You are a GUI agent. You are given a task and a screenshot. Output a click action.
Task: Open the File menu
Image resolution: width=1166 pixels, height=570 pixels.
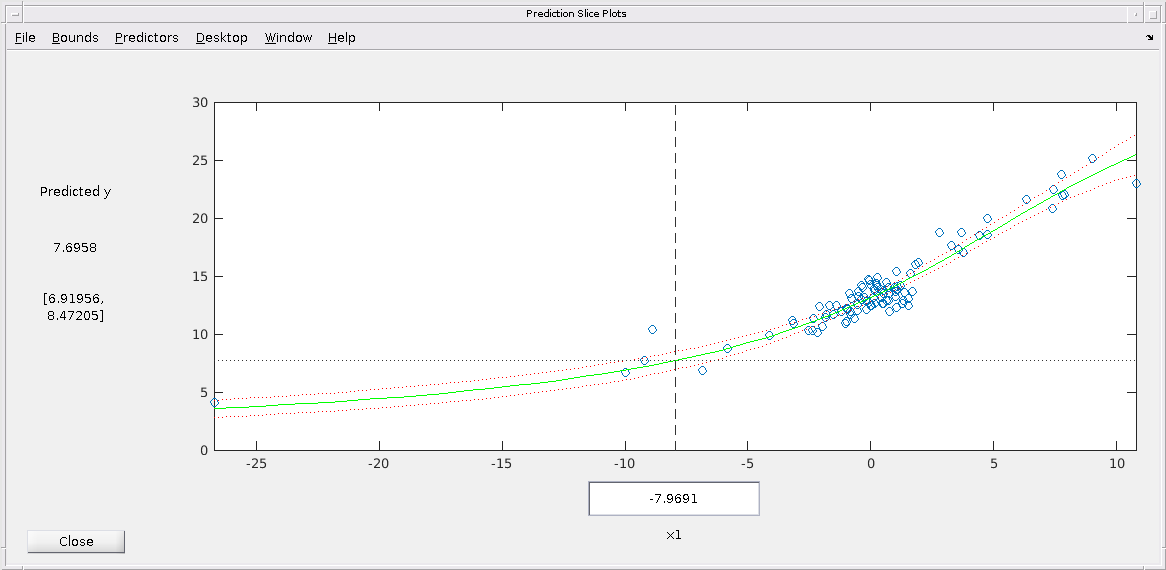point(25,37)
